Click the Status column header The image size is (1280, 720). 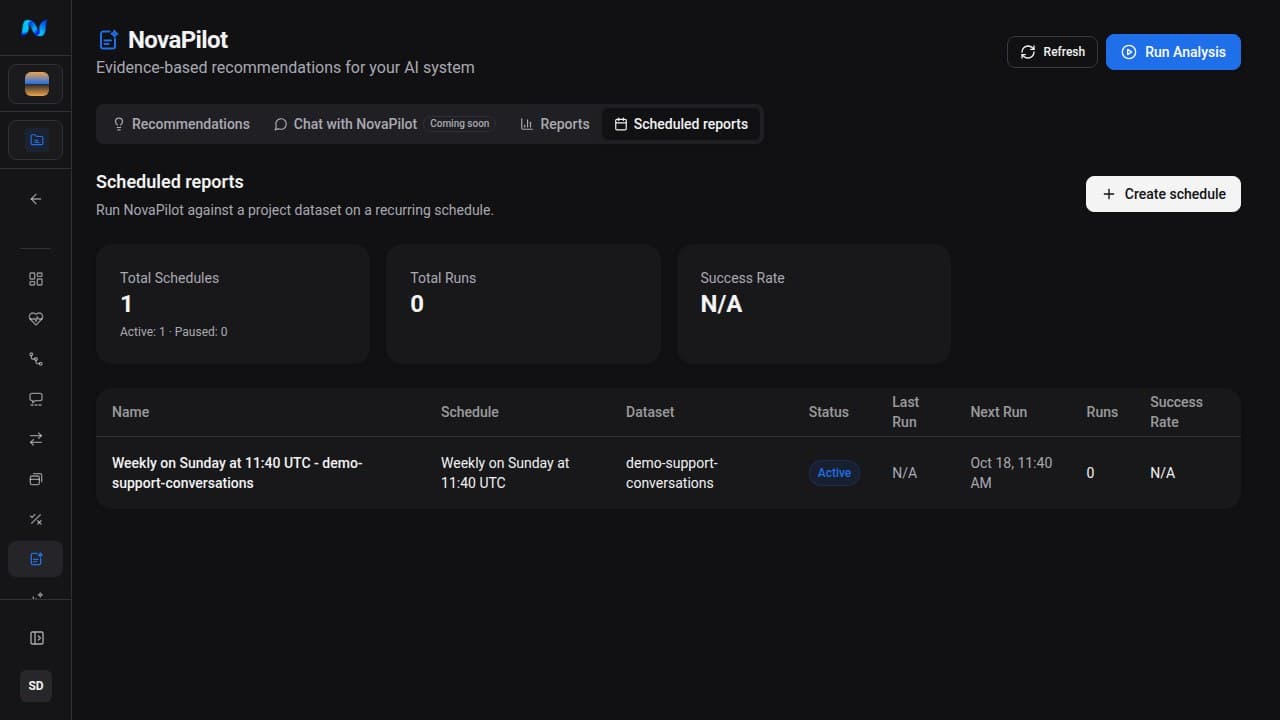pyautogui.click(x=828, y=412)
